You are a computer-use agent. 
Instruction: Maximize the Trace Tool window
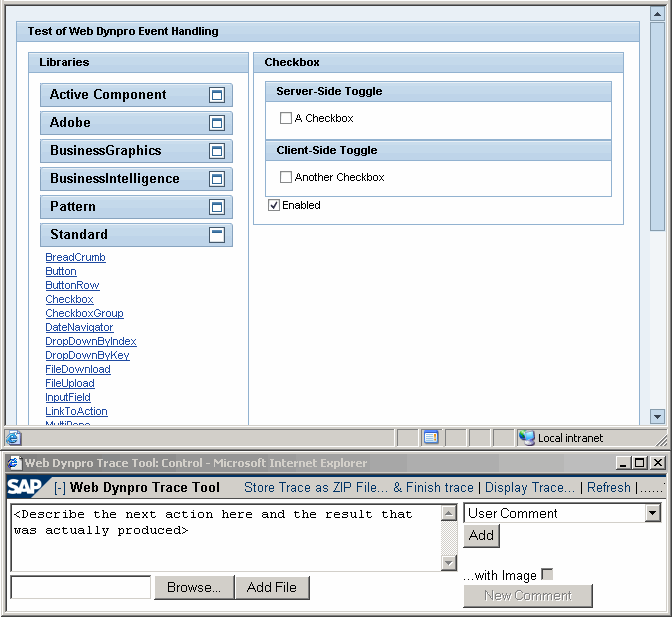point(639,463)
